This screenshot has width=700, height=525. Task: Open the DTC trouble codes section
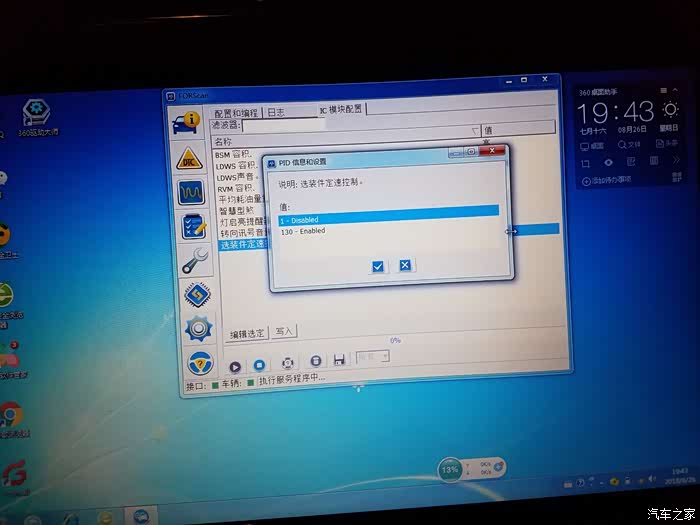(x=189, y=159)
